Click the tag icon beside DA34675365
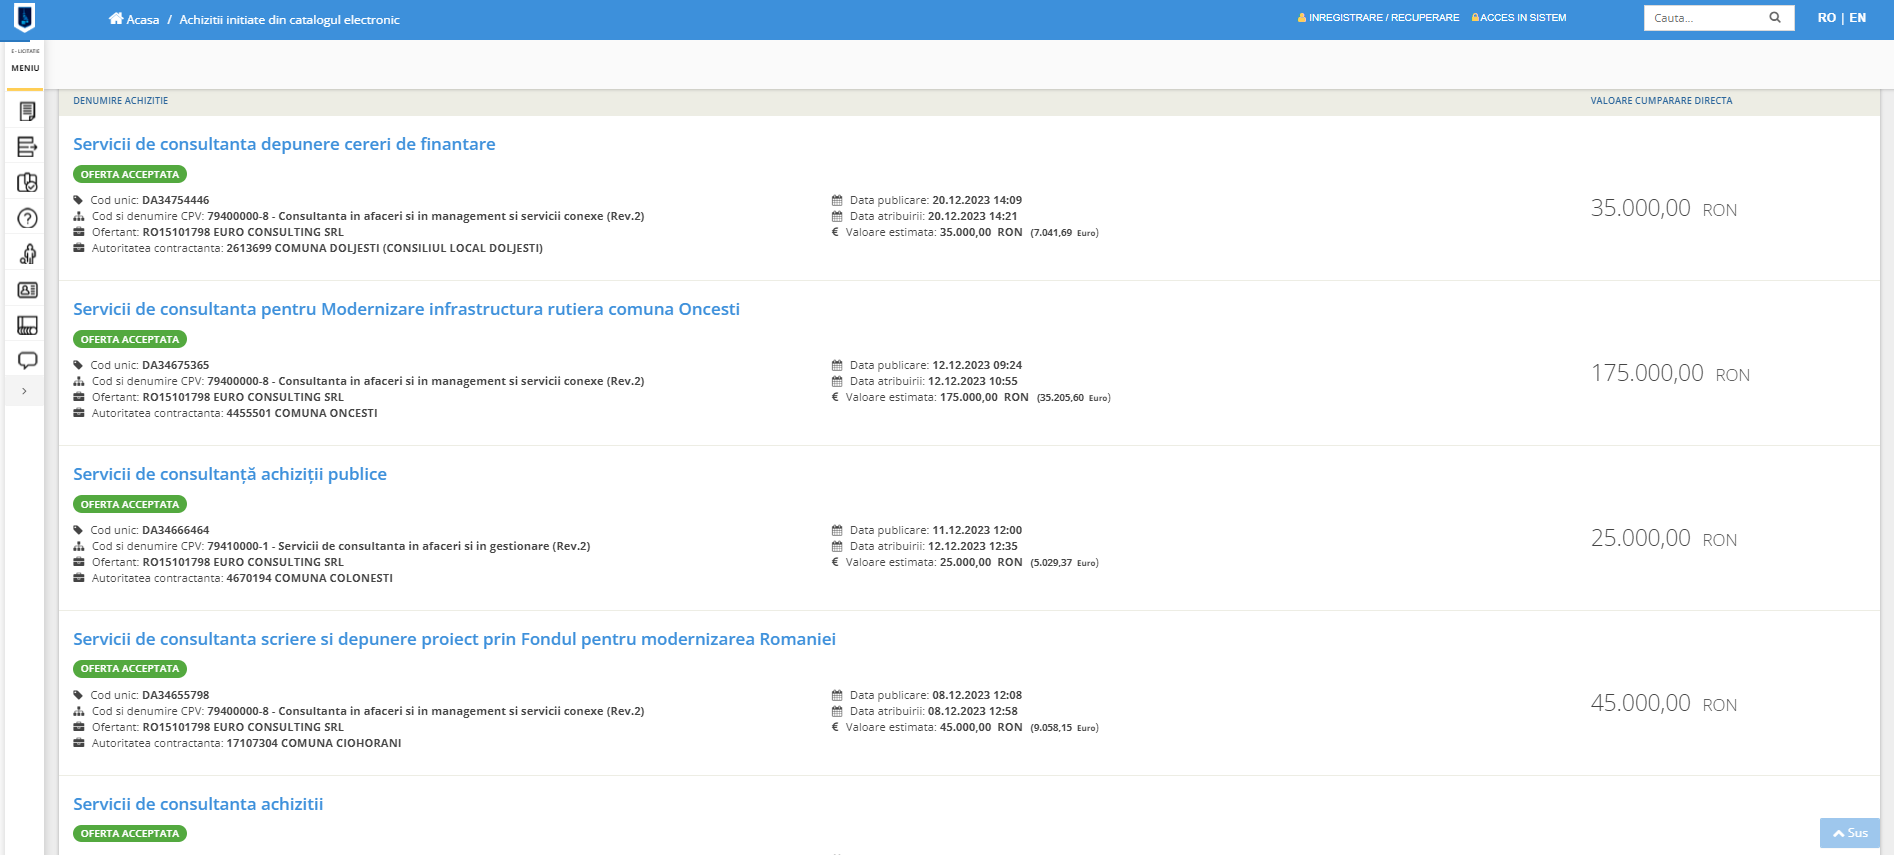 coord(78,365)
